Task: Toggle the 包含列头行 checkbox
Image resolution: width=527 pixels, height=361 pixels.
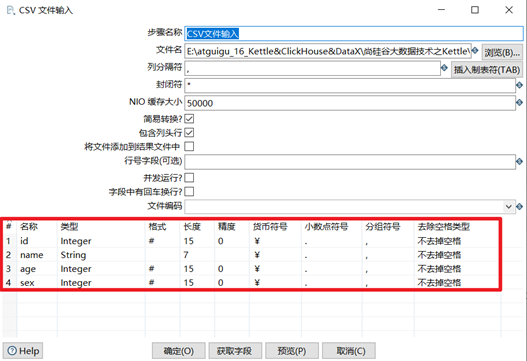Action: click(189, 133)
